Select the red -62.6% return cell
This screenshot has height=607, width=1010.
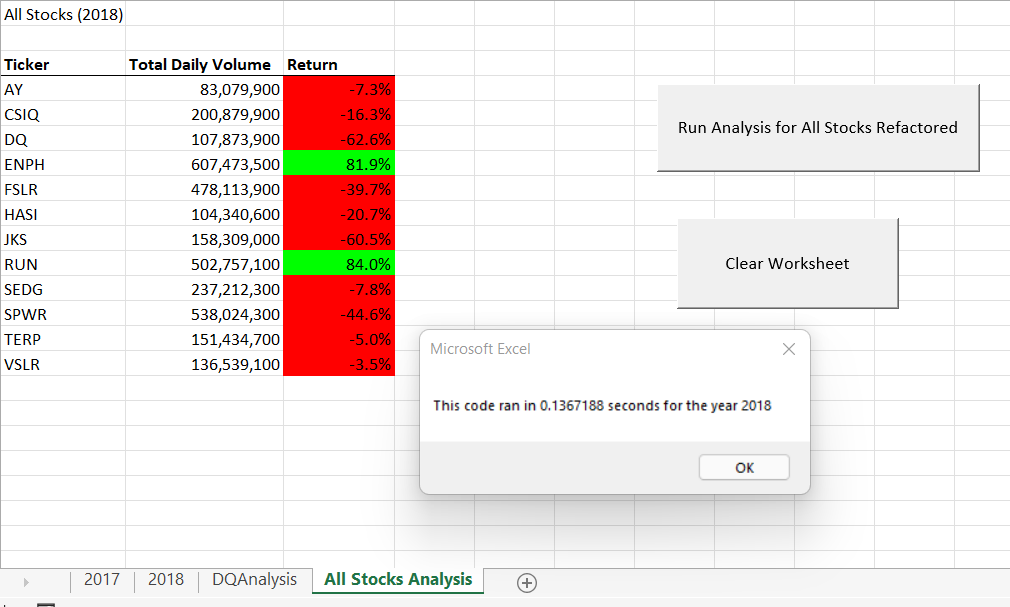[339, 139]
